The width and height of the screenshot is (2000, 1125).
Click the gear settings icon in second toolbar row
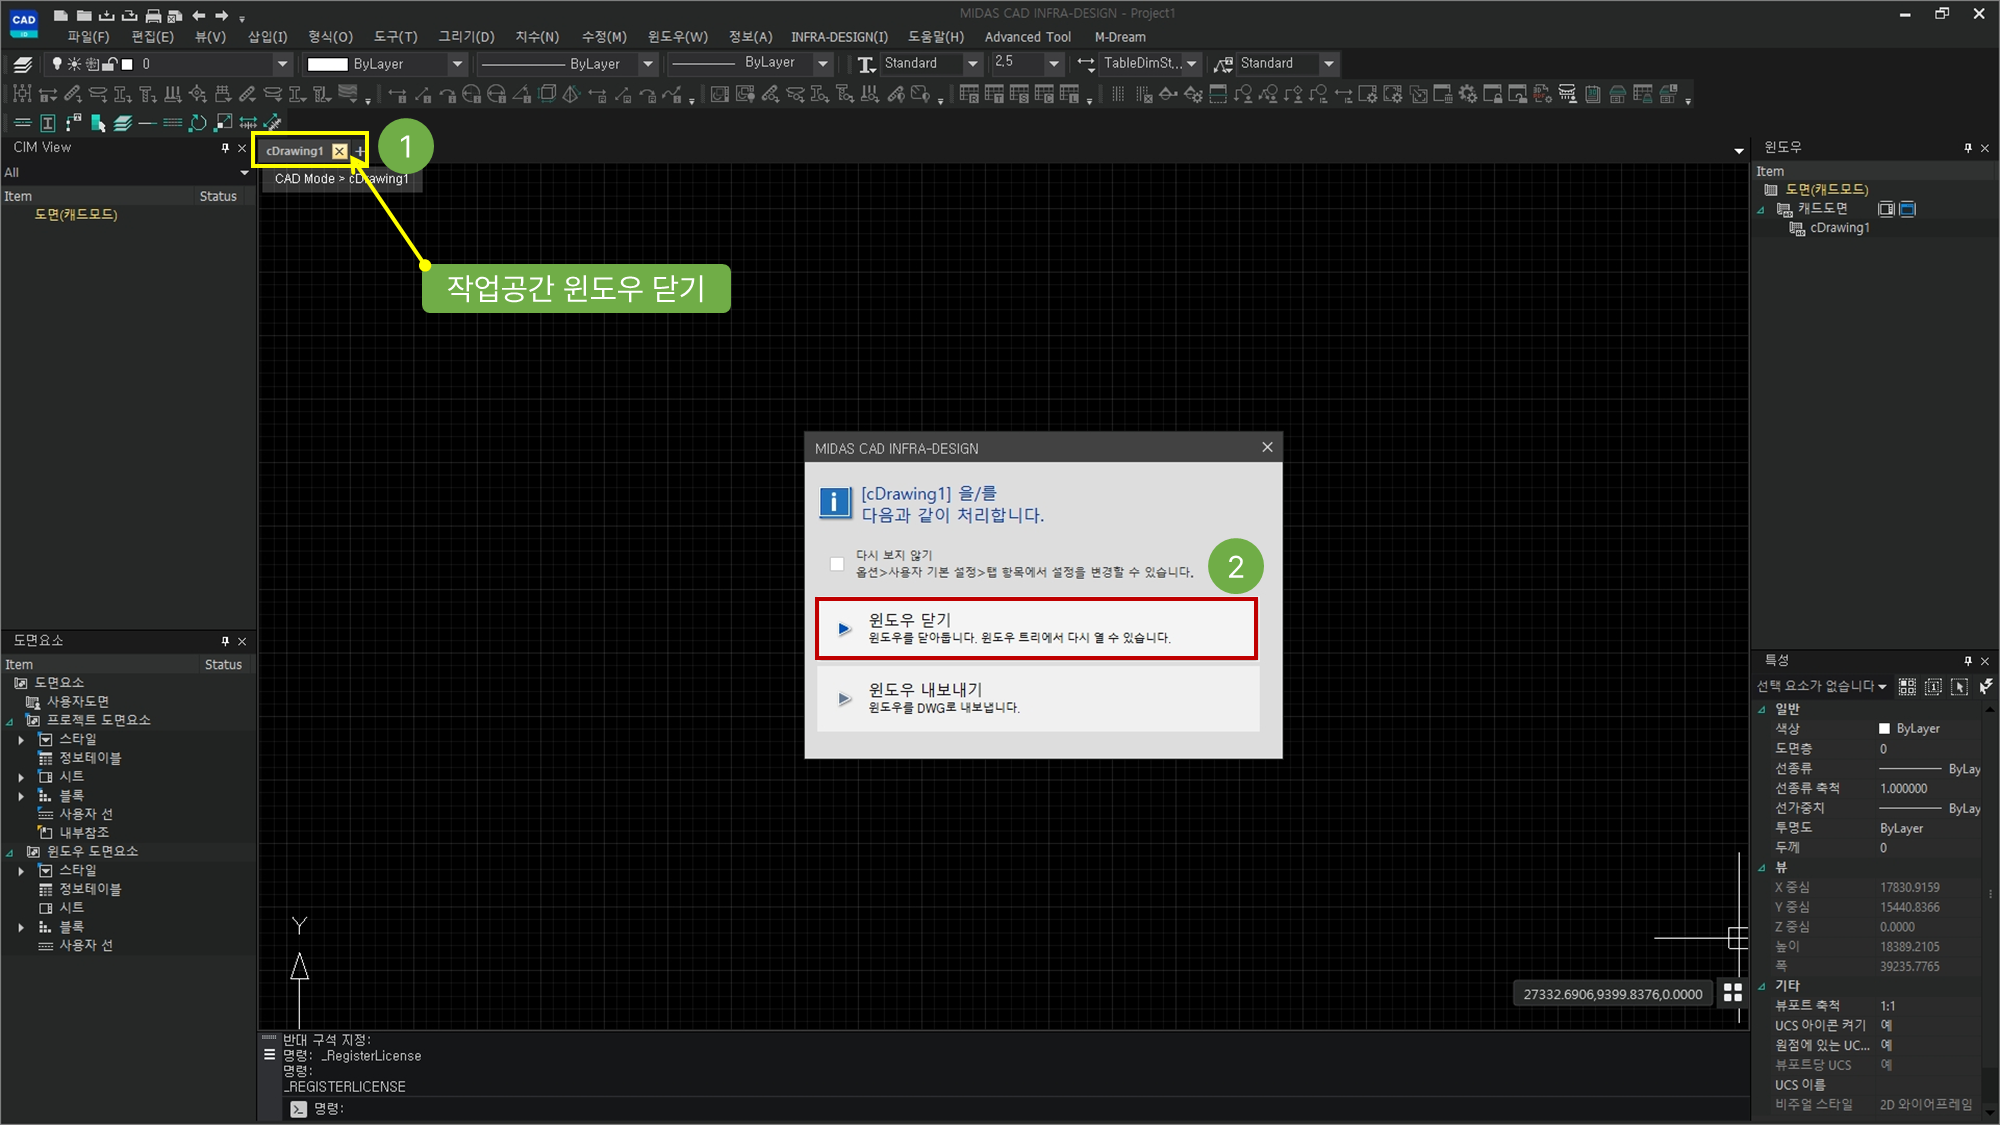tap(1468, 94)
